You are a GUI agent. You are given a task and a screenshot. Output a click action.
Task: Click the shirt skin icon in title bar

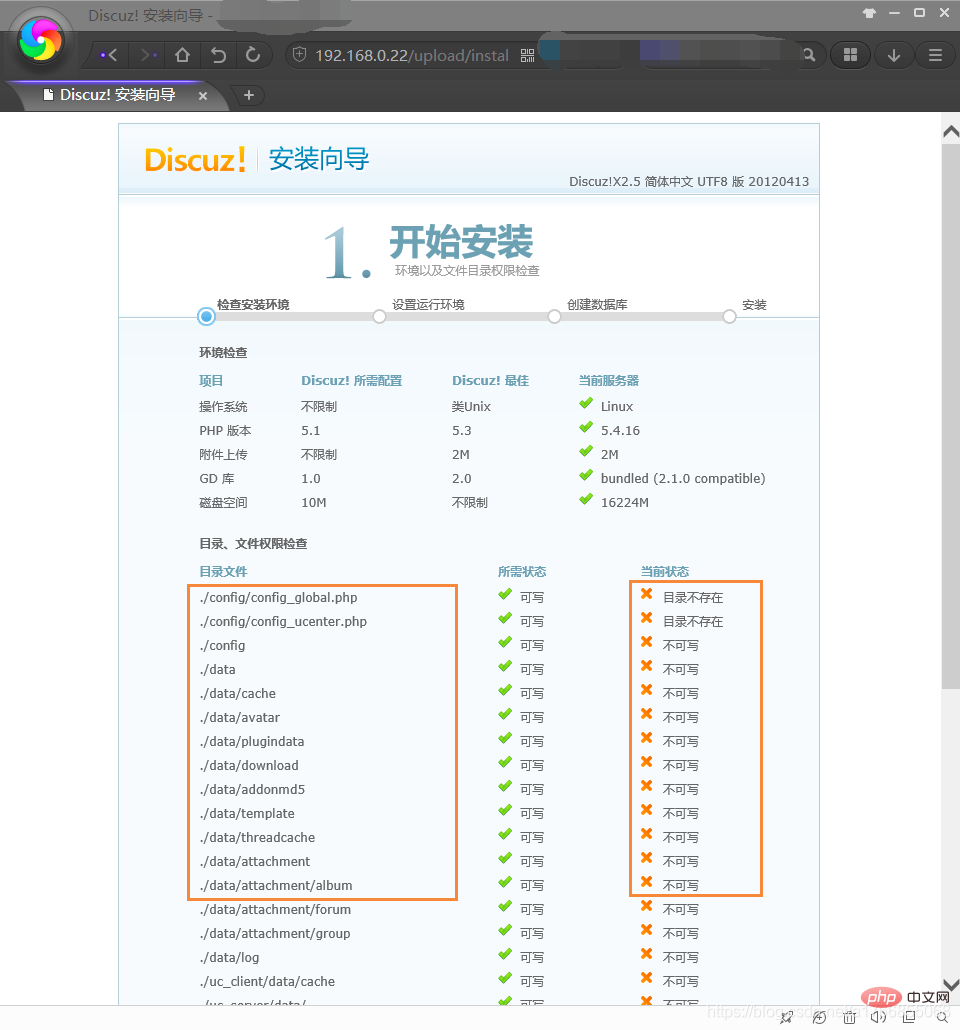click(x=869, y=13)
